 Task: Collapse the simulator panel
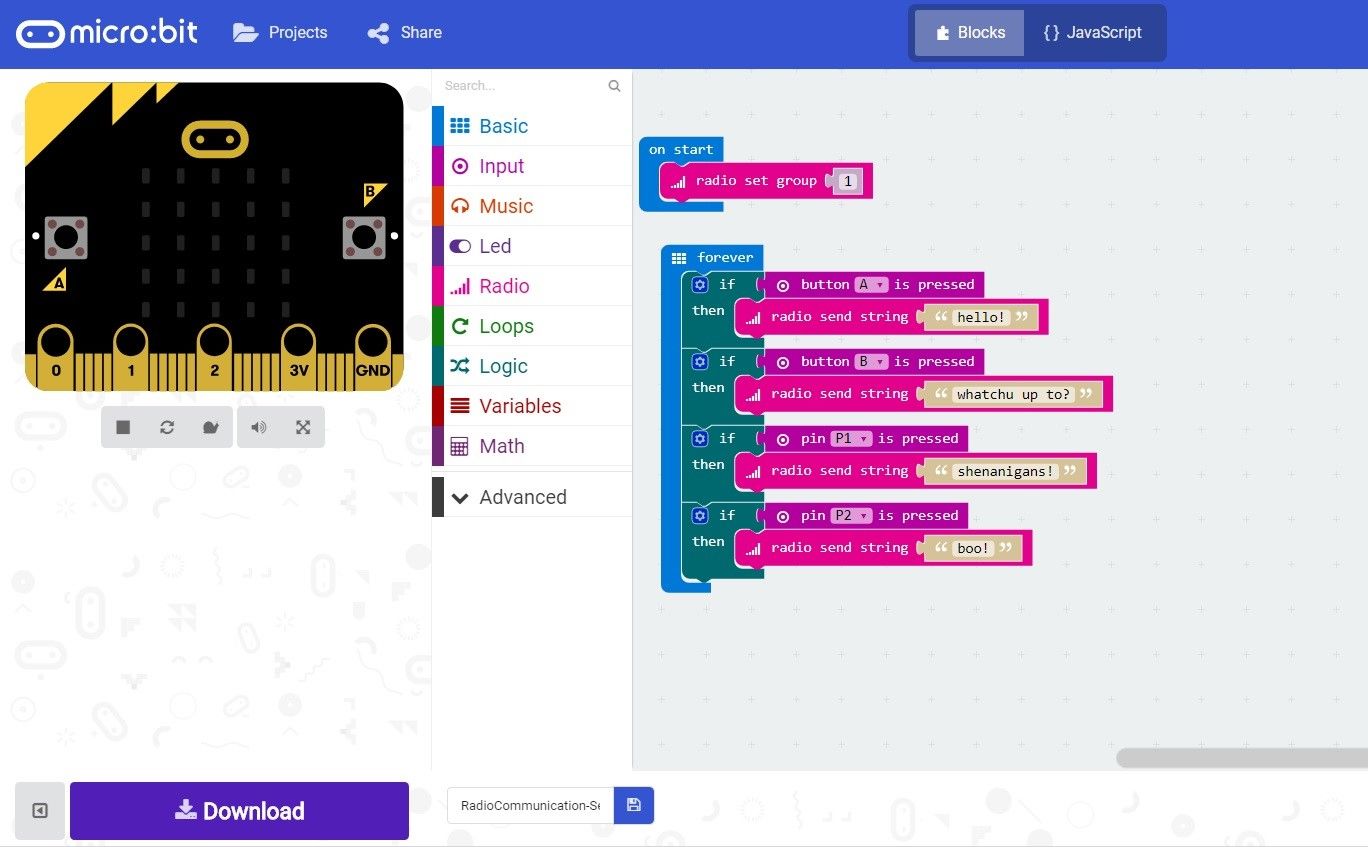click(39, 811)
